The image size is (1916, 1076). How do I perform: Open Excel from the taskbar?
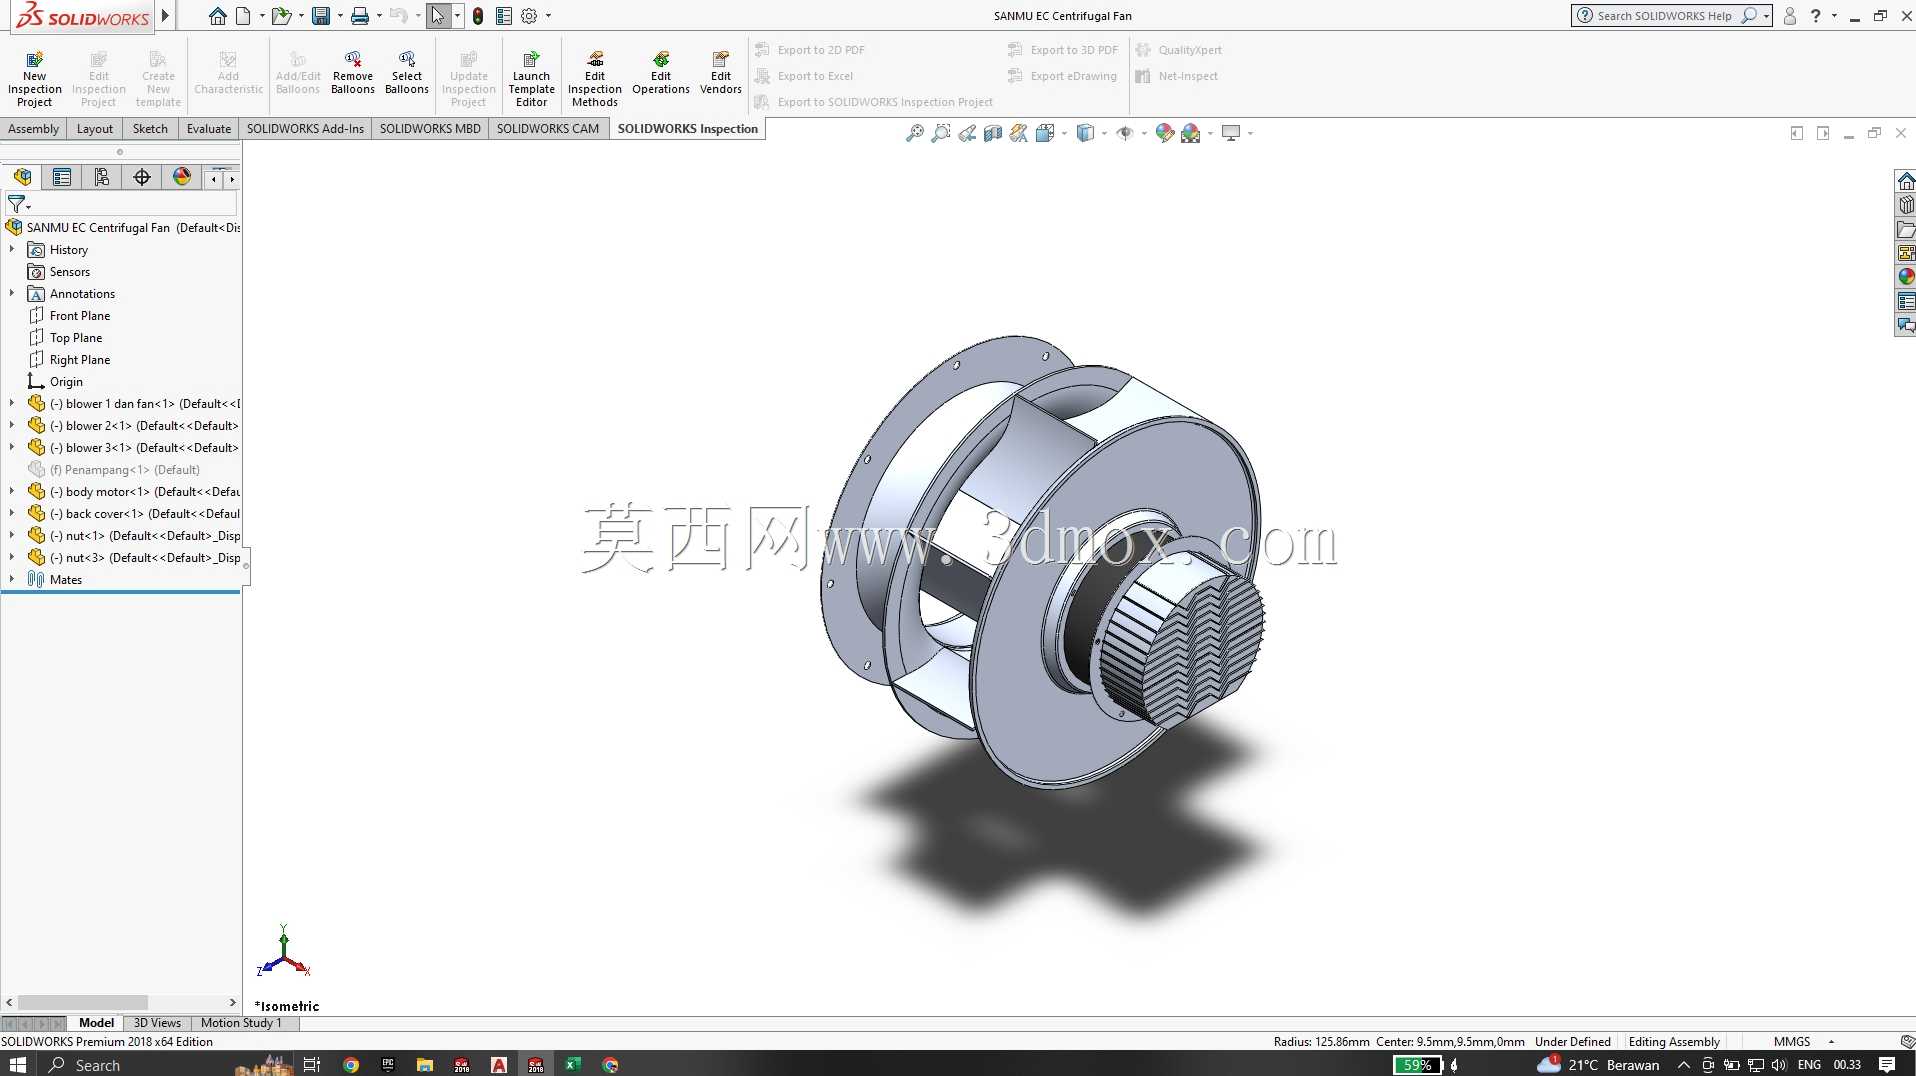572,1065
